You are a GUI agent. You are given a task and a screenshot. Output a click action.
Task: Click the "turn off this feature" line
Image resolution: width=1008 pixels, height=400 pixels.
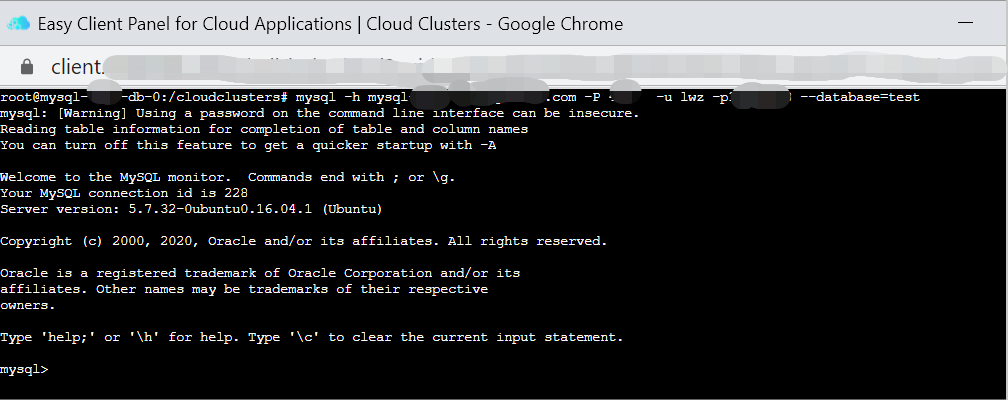[248, 145]
